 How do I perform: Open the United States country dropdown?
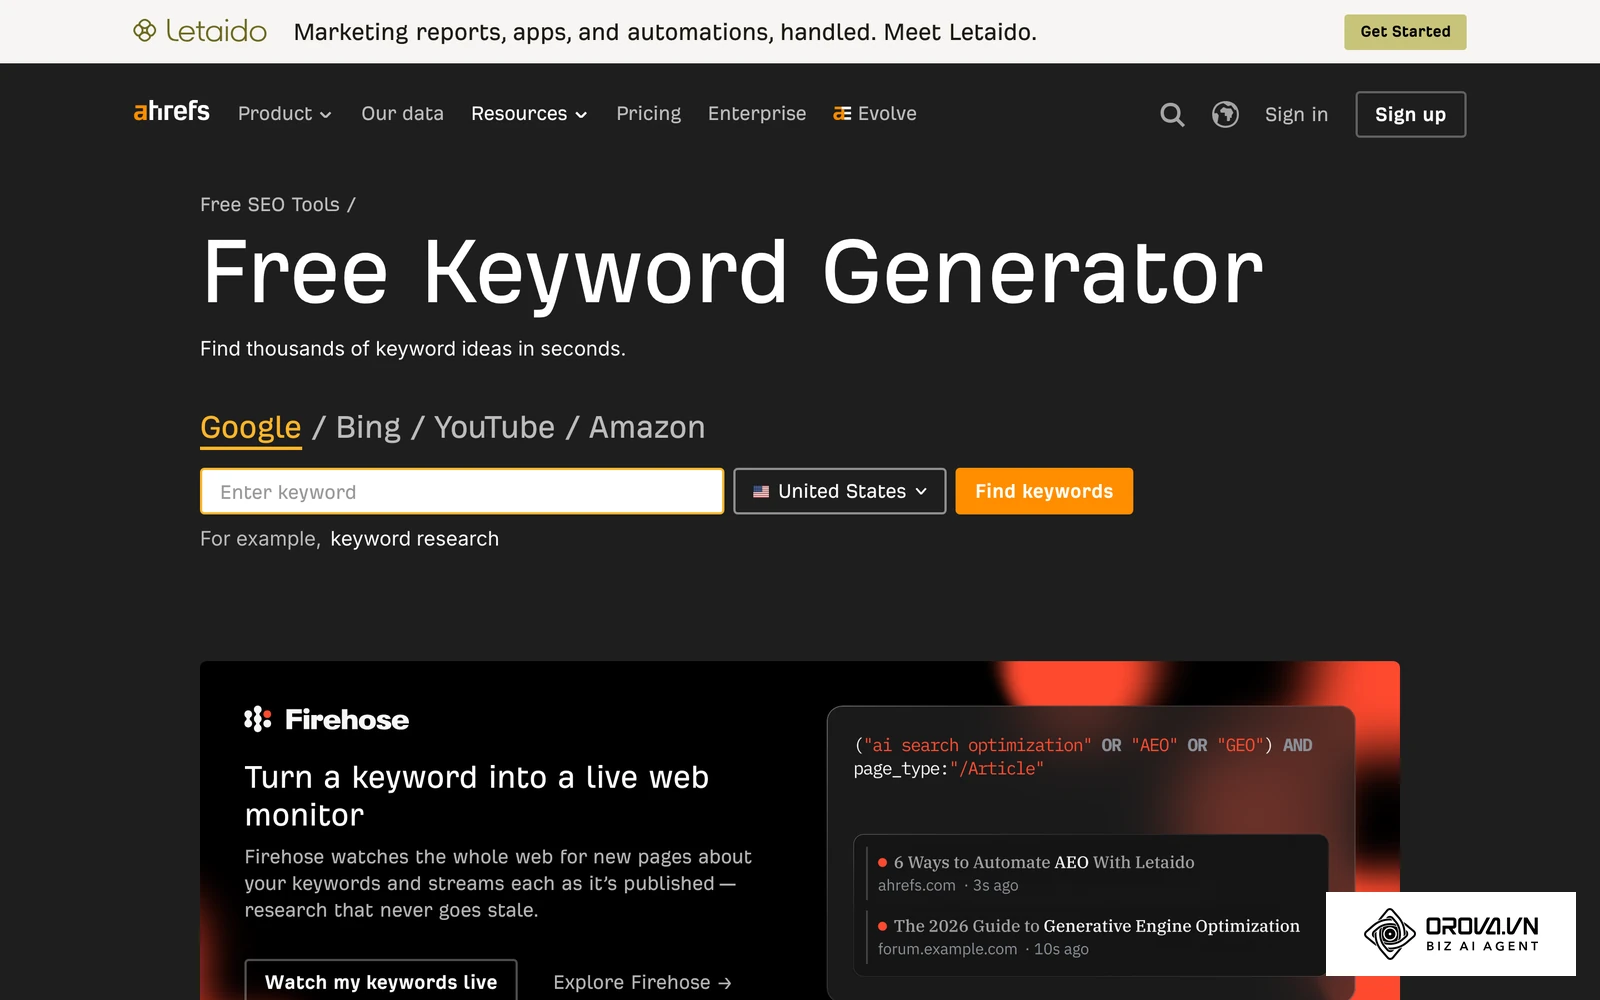pos(839,491)
